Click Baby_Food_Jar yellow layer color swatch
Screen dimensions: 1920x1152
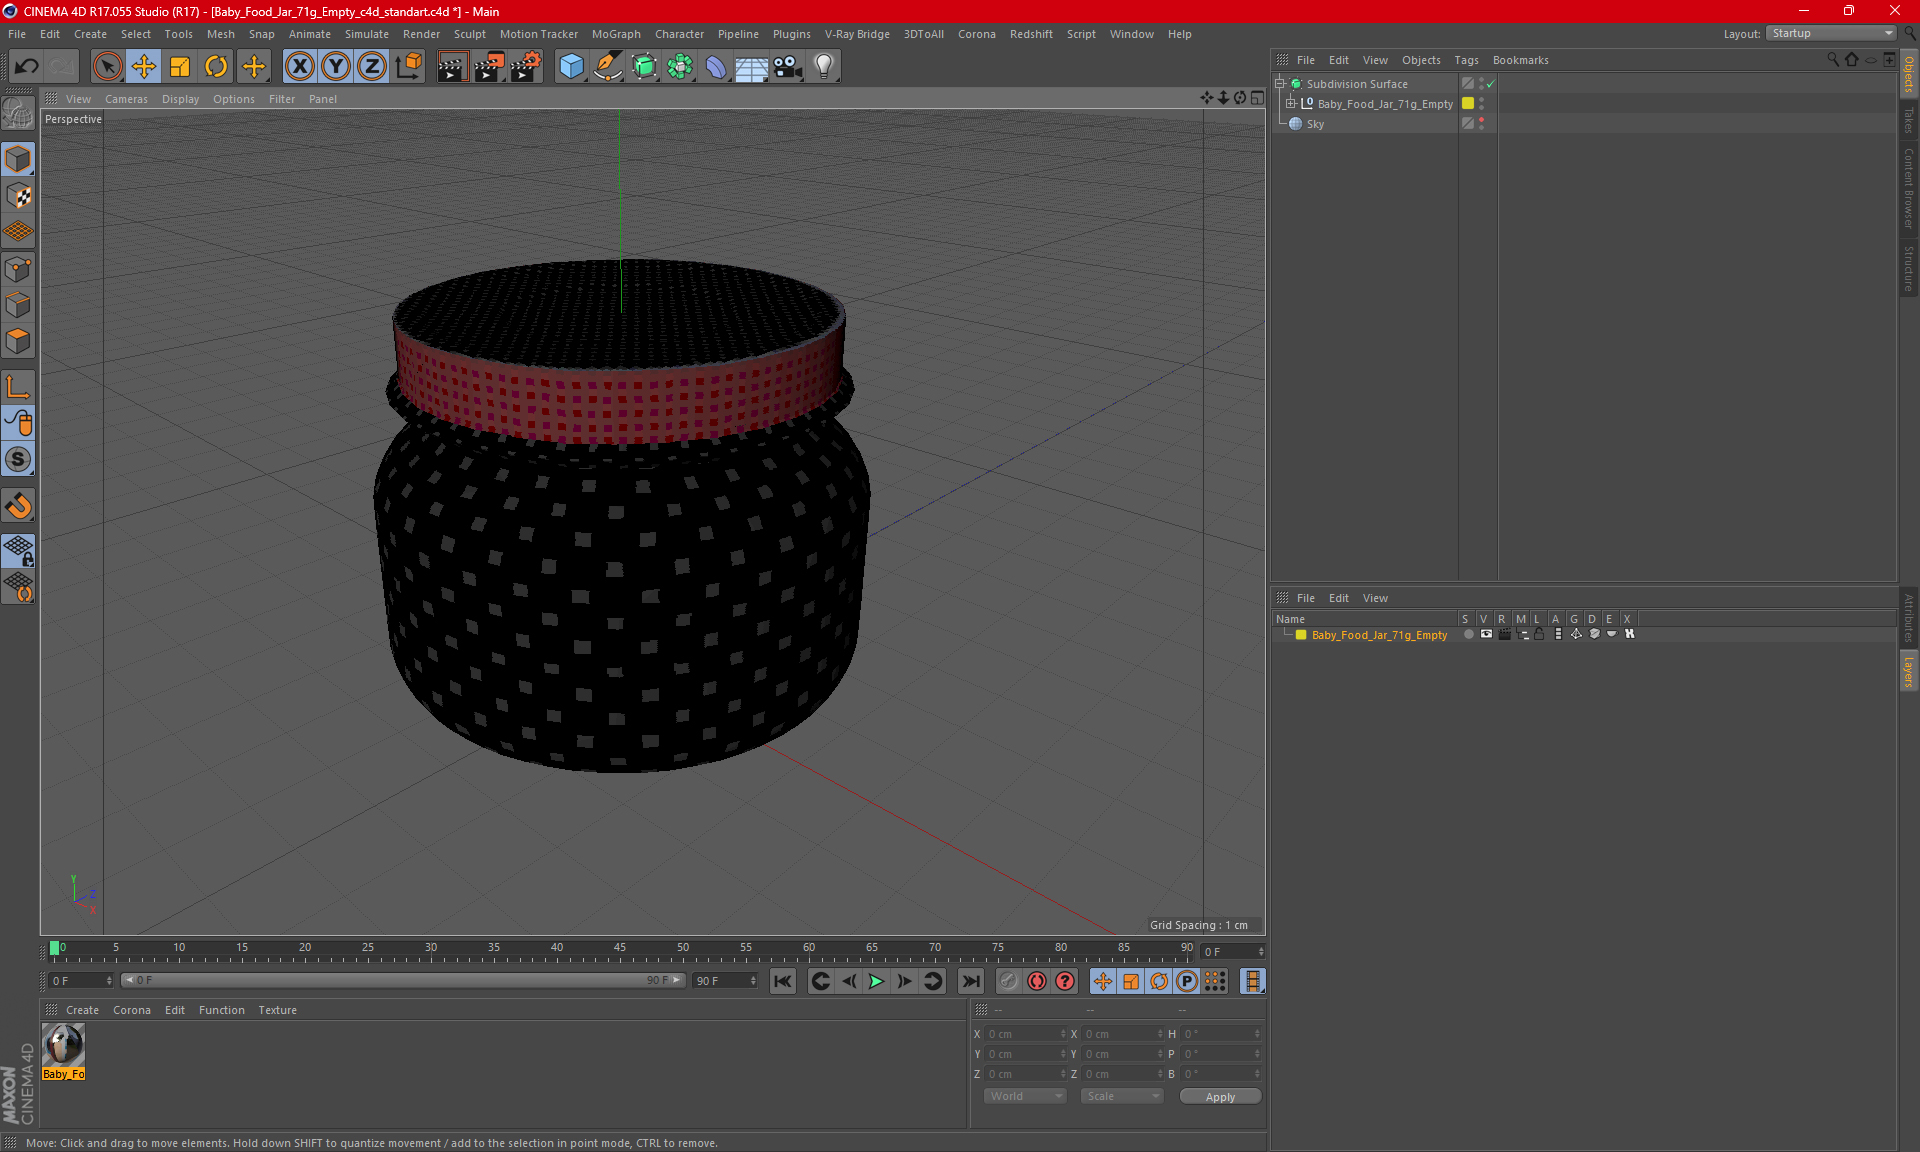[1468, 104]
